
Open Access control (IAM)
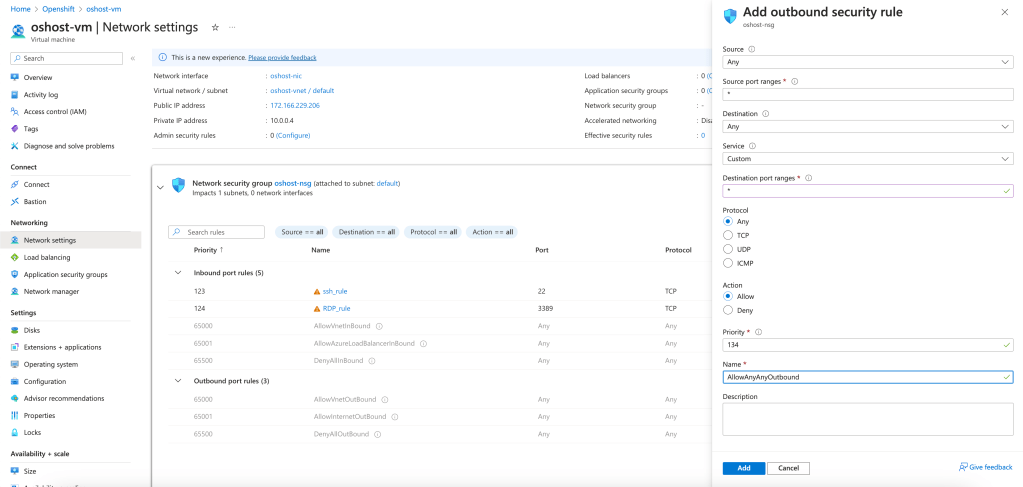55,112
